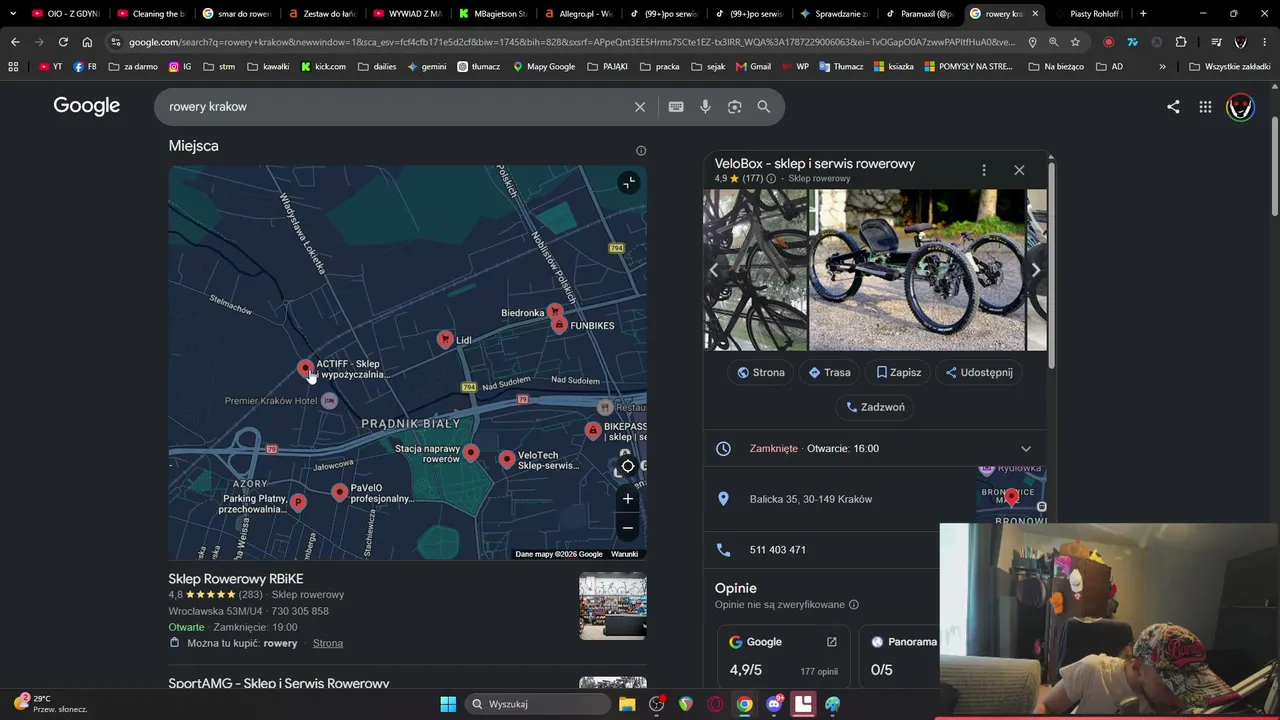Center map on my location
The image size is (1280, 720).
(628, 466)
